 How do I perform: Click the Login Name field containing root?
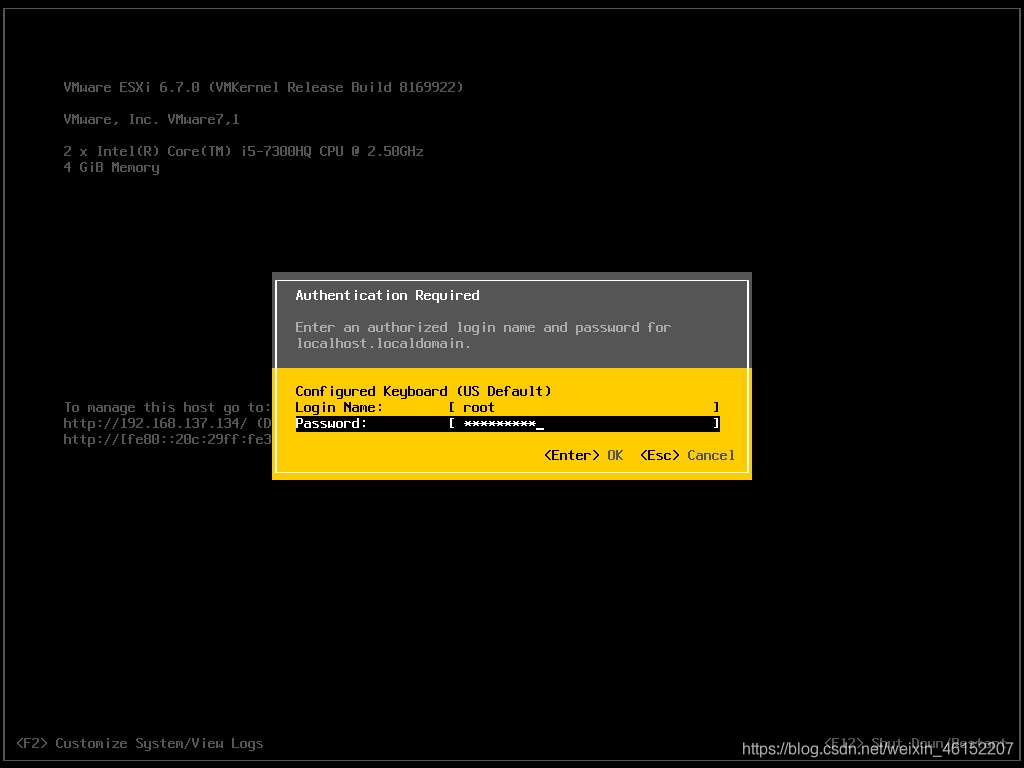pyautogui.click(x=590, y=407)
